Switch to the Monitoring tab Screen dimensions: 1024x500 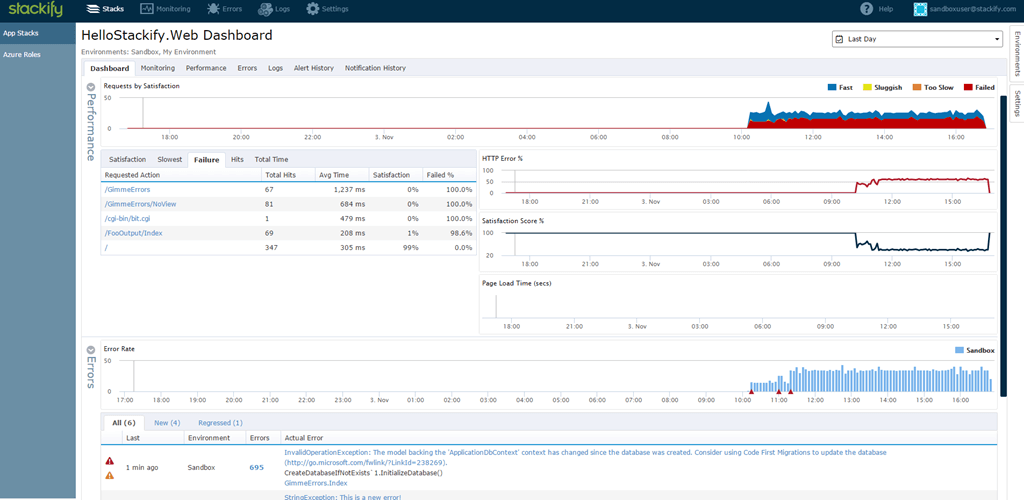point(157,68)
